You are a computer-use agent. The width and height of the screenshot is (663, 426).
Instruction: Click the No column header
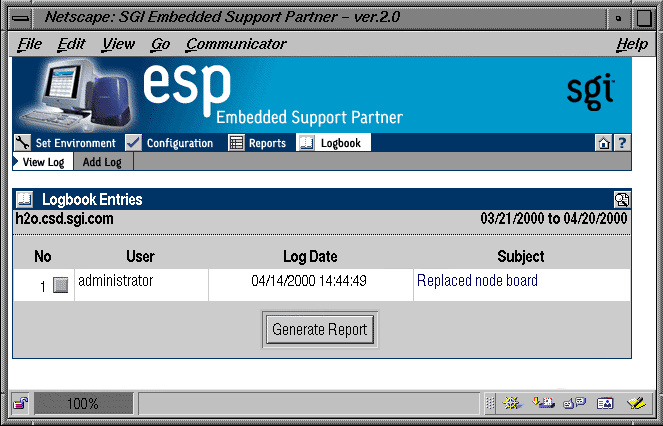click(x=43, y=256)
